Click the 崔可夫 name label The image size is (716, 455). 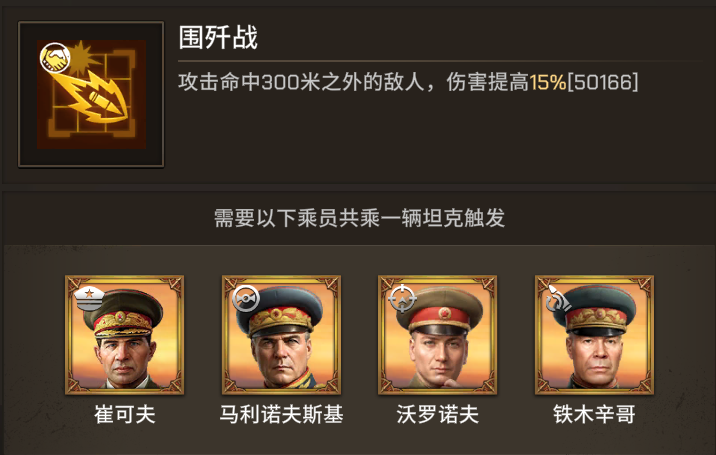click(125, 415)
